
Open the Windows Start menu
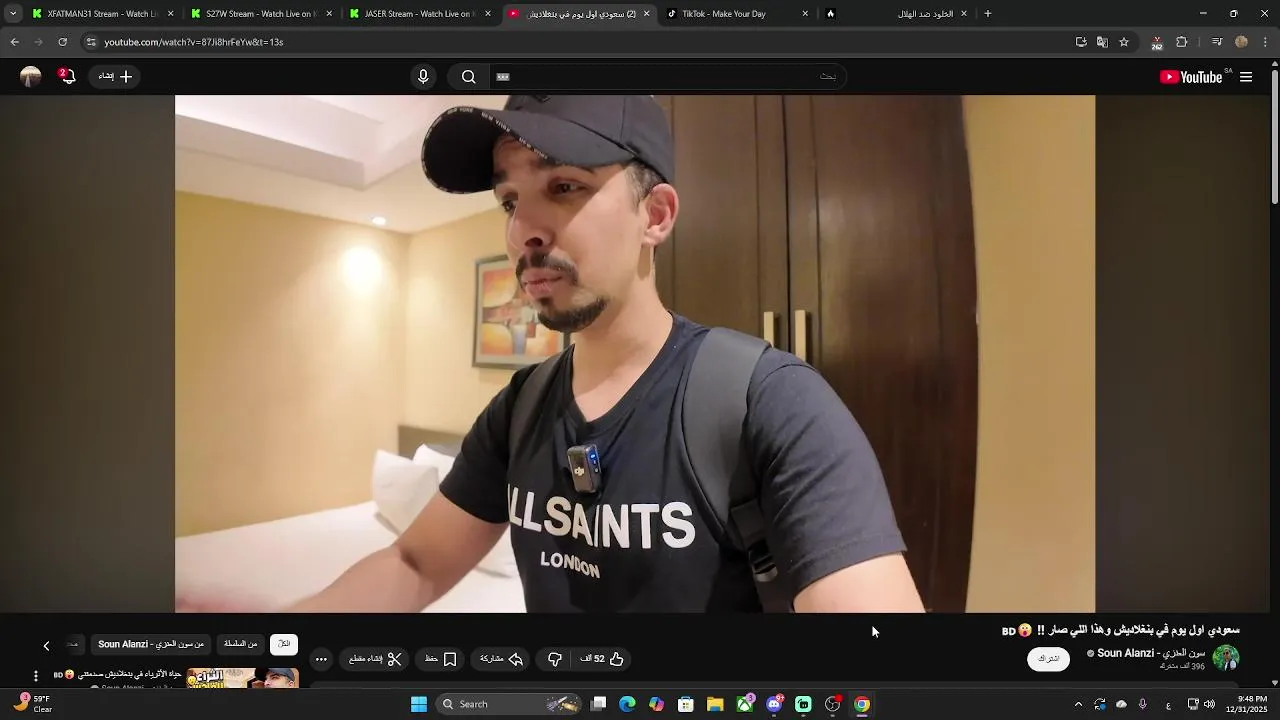[419, 704]
